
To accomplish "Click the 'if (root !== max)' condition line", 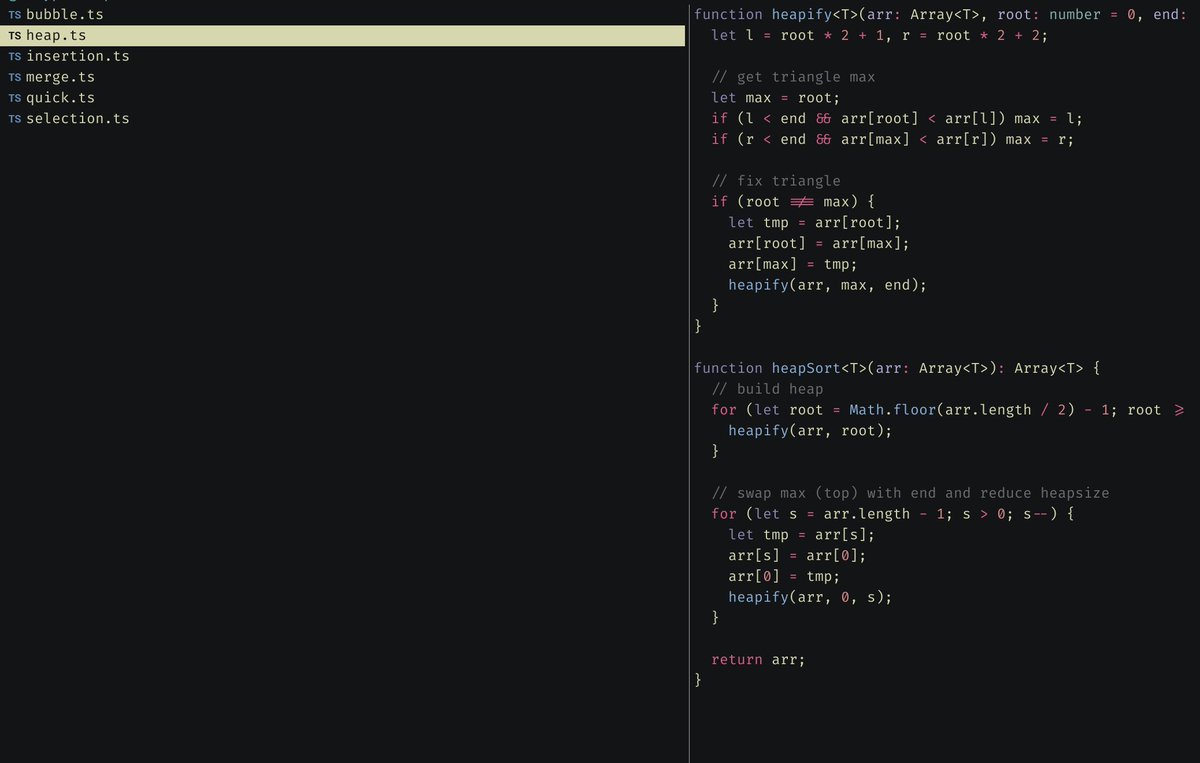I will (x=793, y=202).
